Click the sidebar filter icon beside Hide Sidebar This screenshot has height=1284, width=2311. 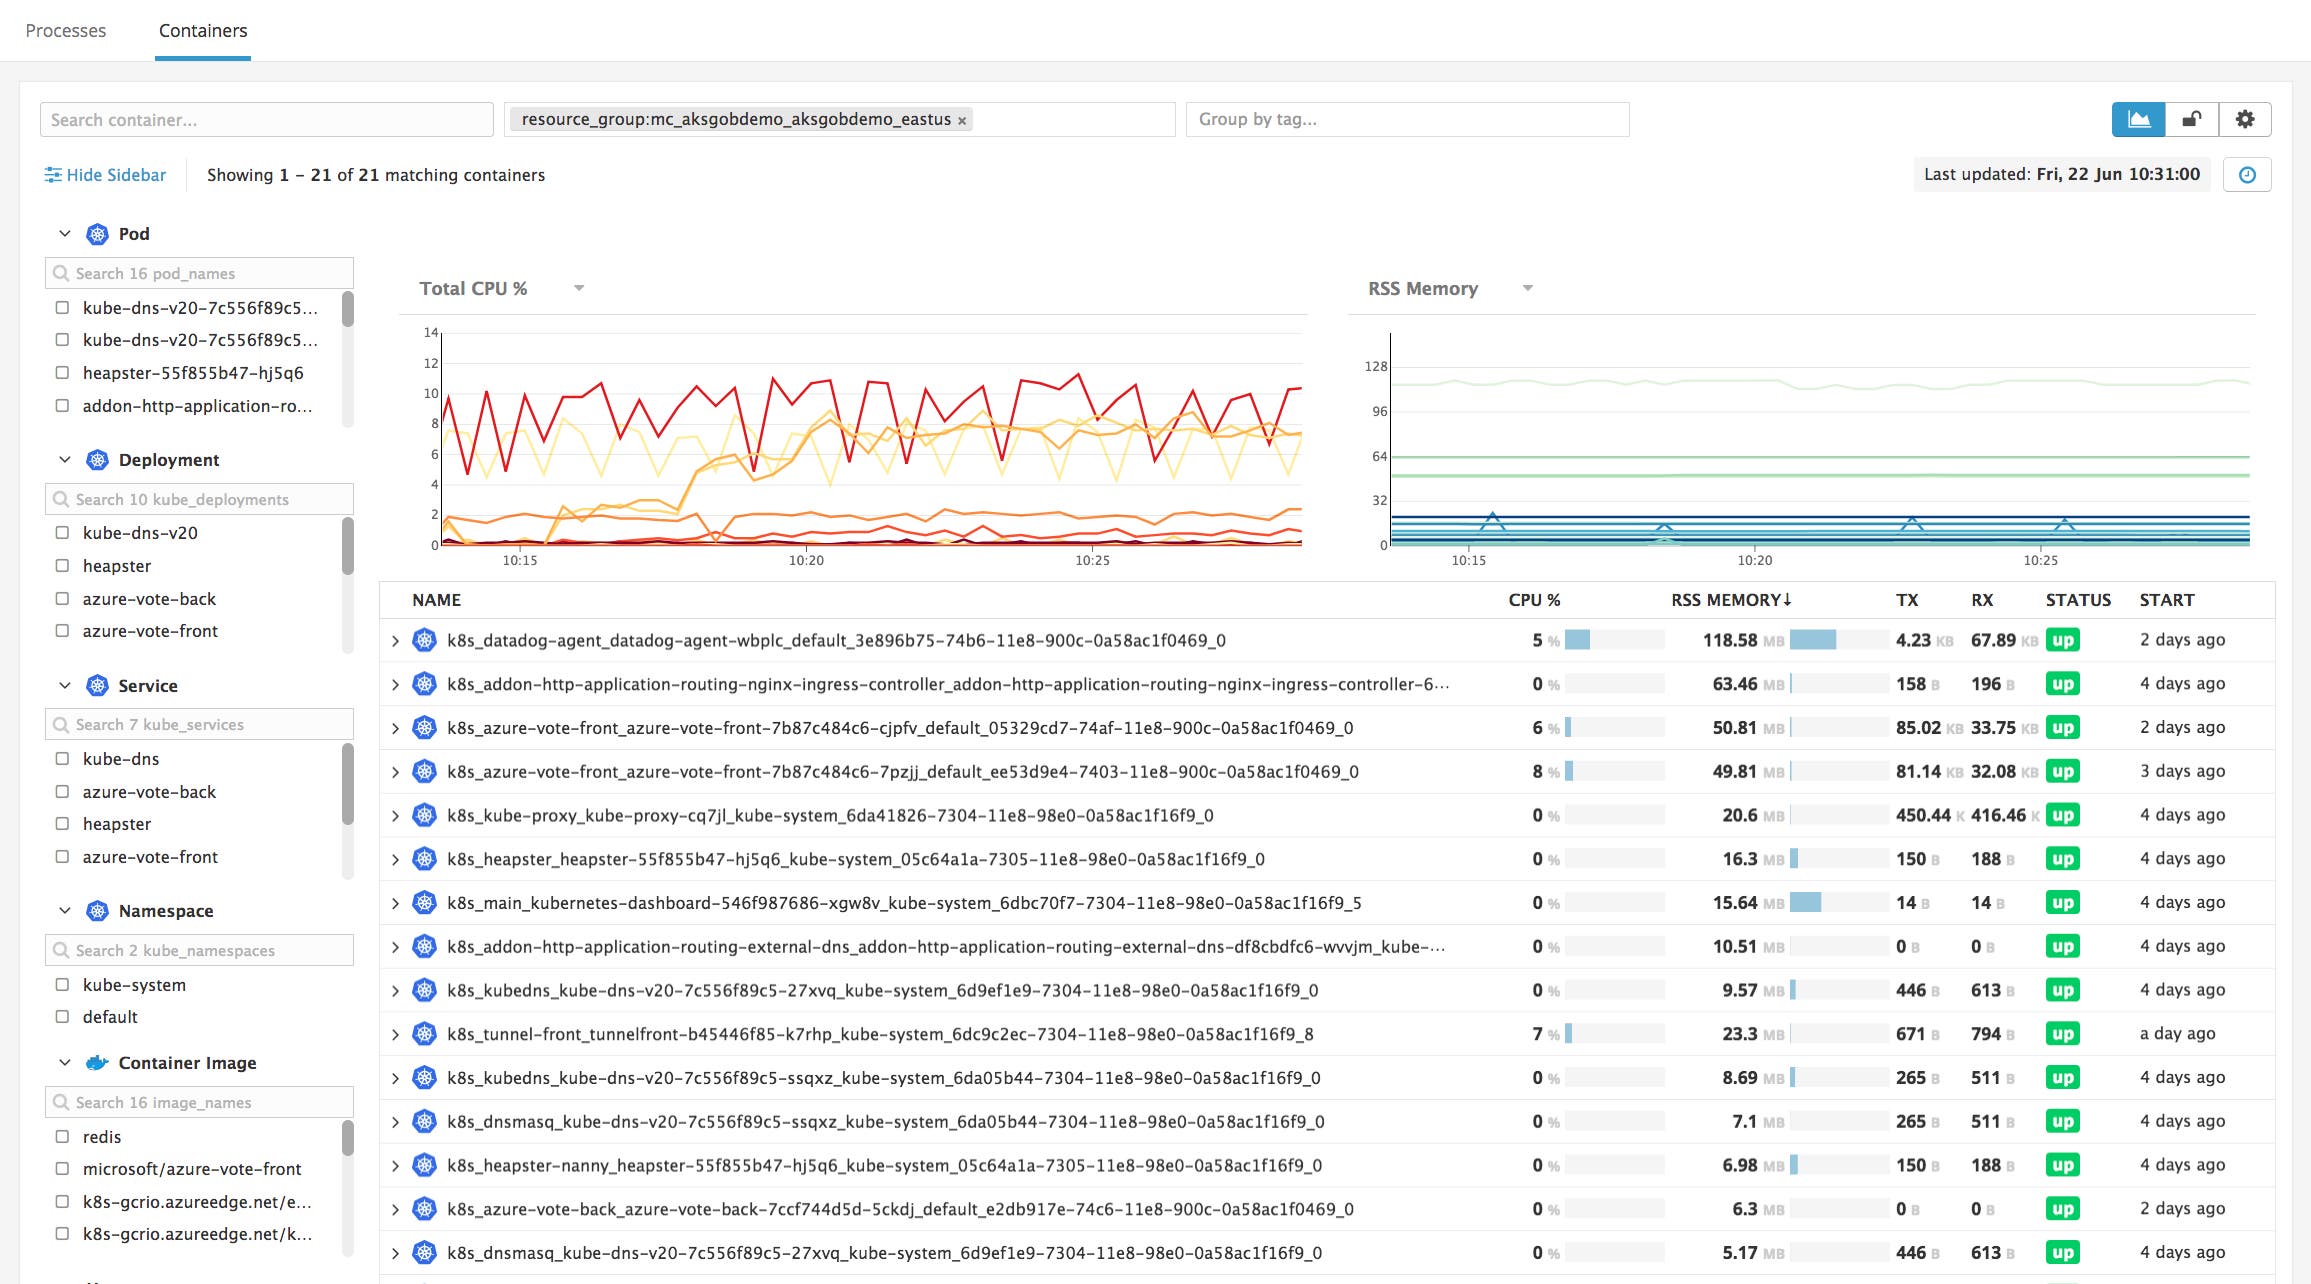(53, 174)
